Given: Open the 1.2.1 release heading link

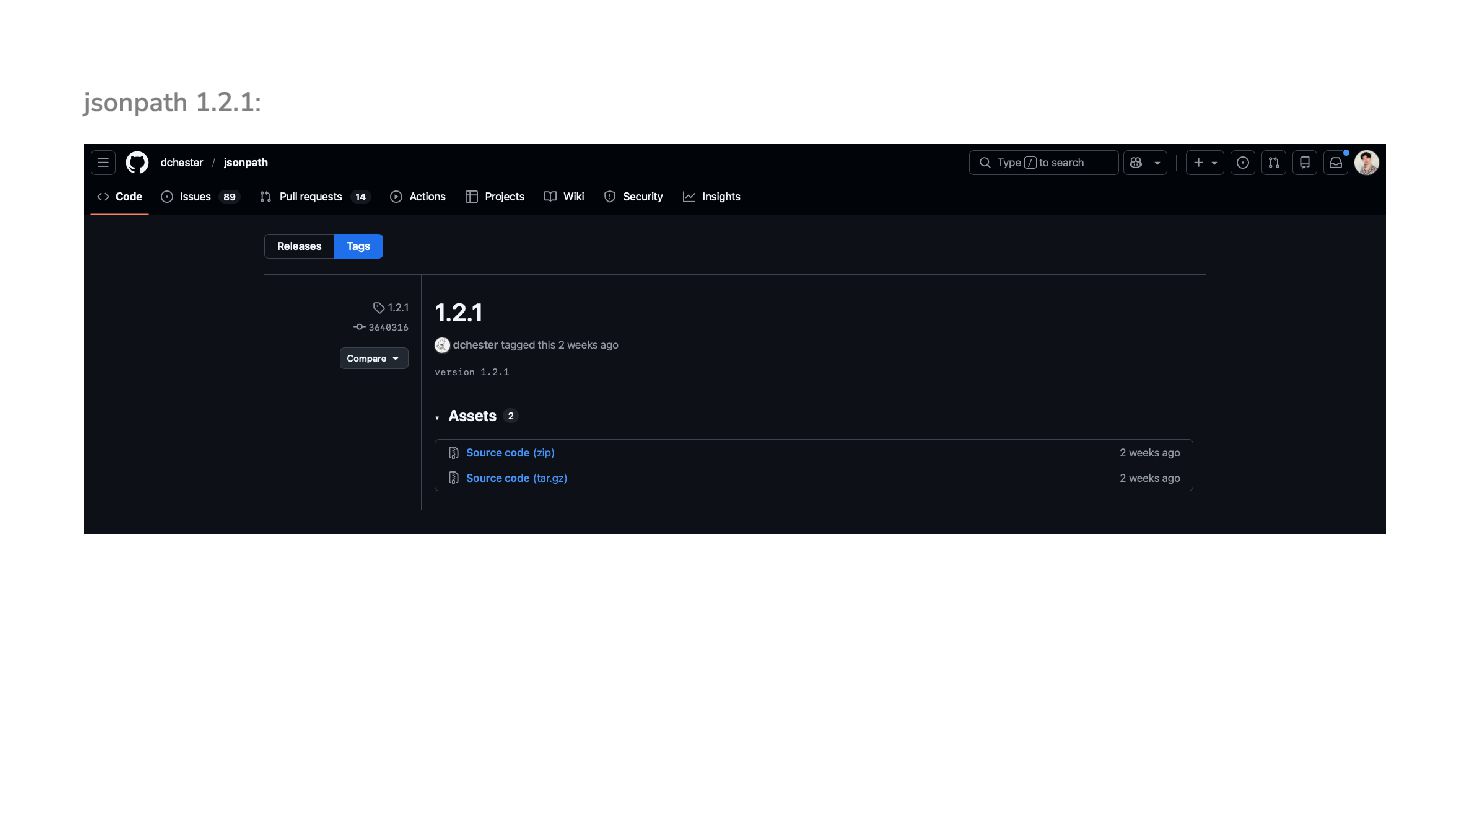Looking at the screenshot, I should pos(459,313).
